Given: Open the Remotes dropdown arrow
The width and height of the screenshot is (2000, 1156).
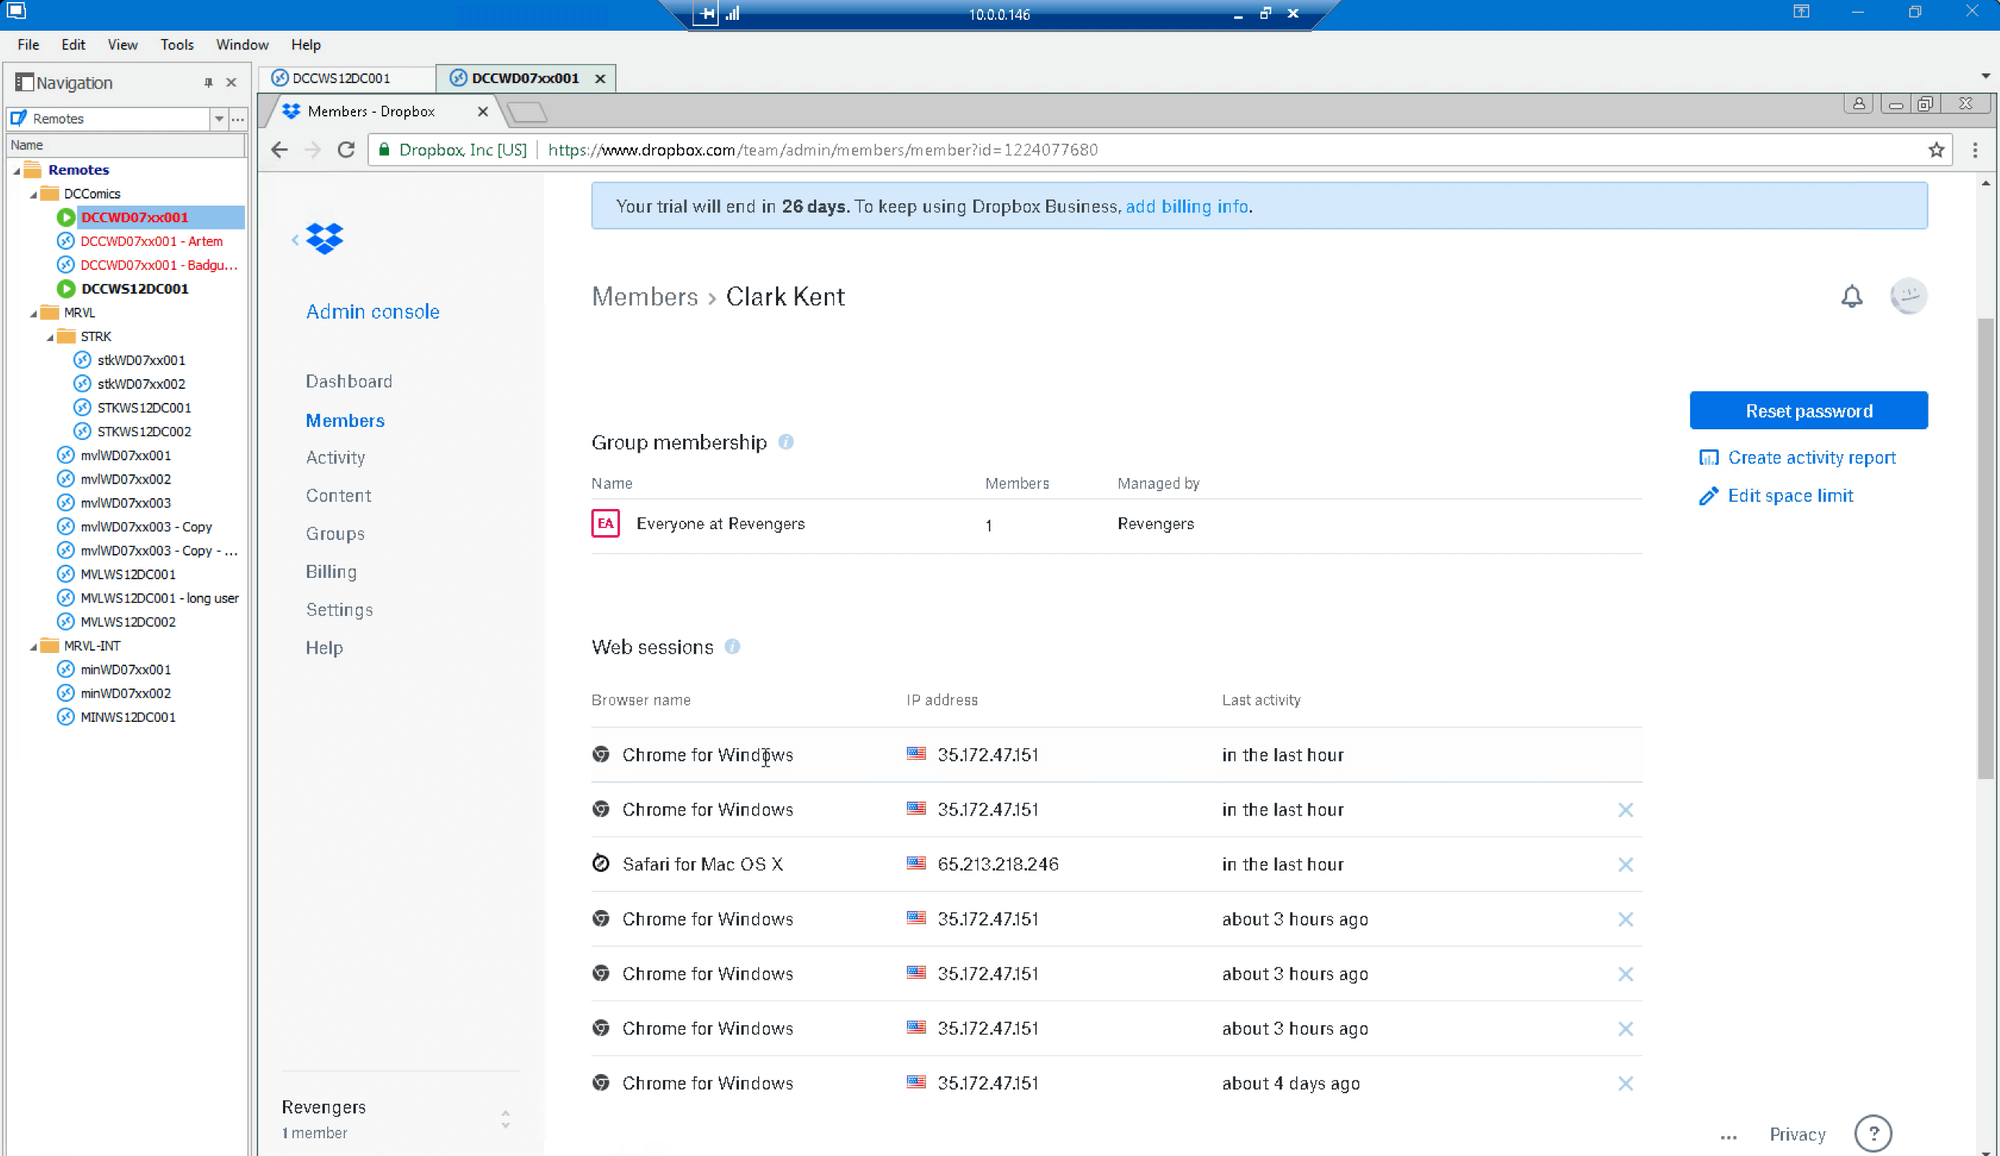Looking at the screenshot, I should click(x=218, y=119).
